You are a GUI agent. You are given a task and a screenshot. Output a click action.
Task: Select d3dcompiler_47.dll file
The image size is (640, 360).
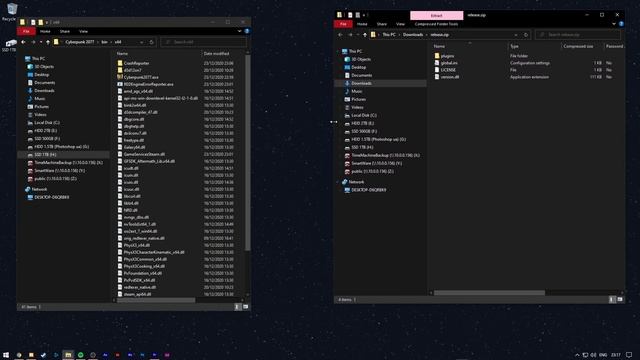(137, 112)
